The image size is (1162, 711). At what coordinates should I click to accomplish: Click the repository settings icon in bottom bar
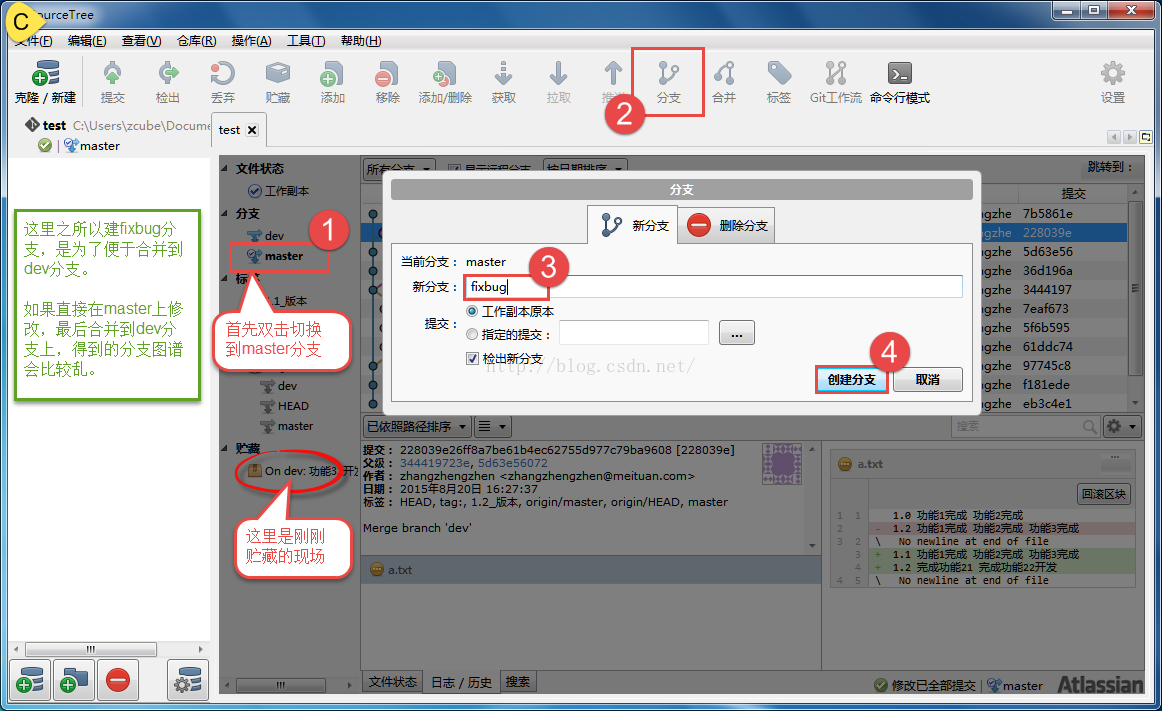pos(187,680)
